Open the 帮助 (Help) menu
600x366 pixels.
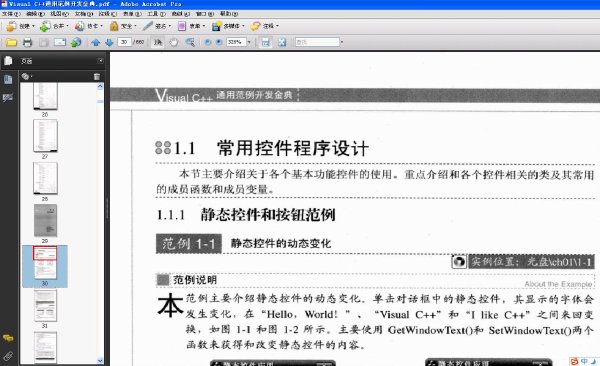pyautogui.click(x=229, y=14)
